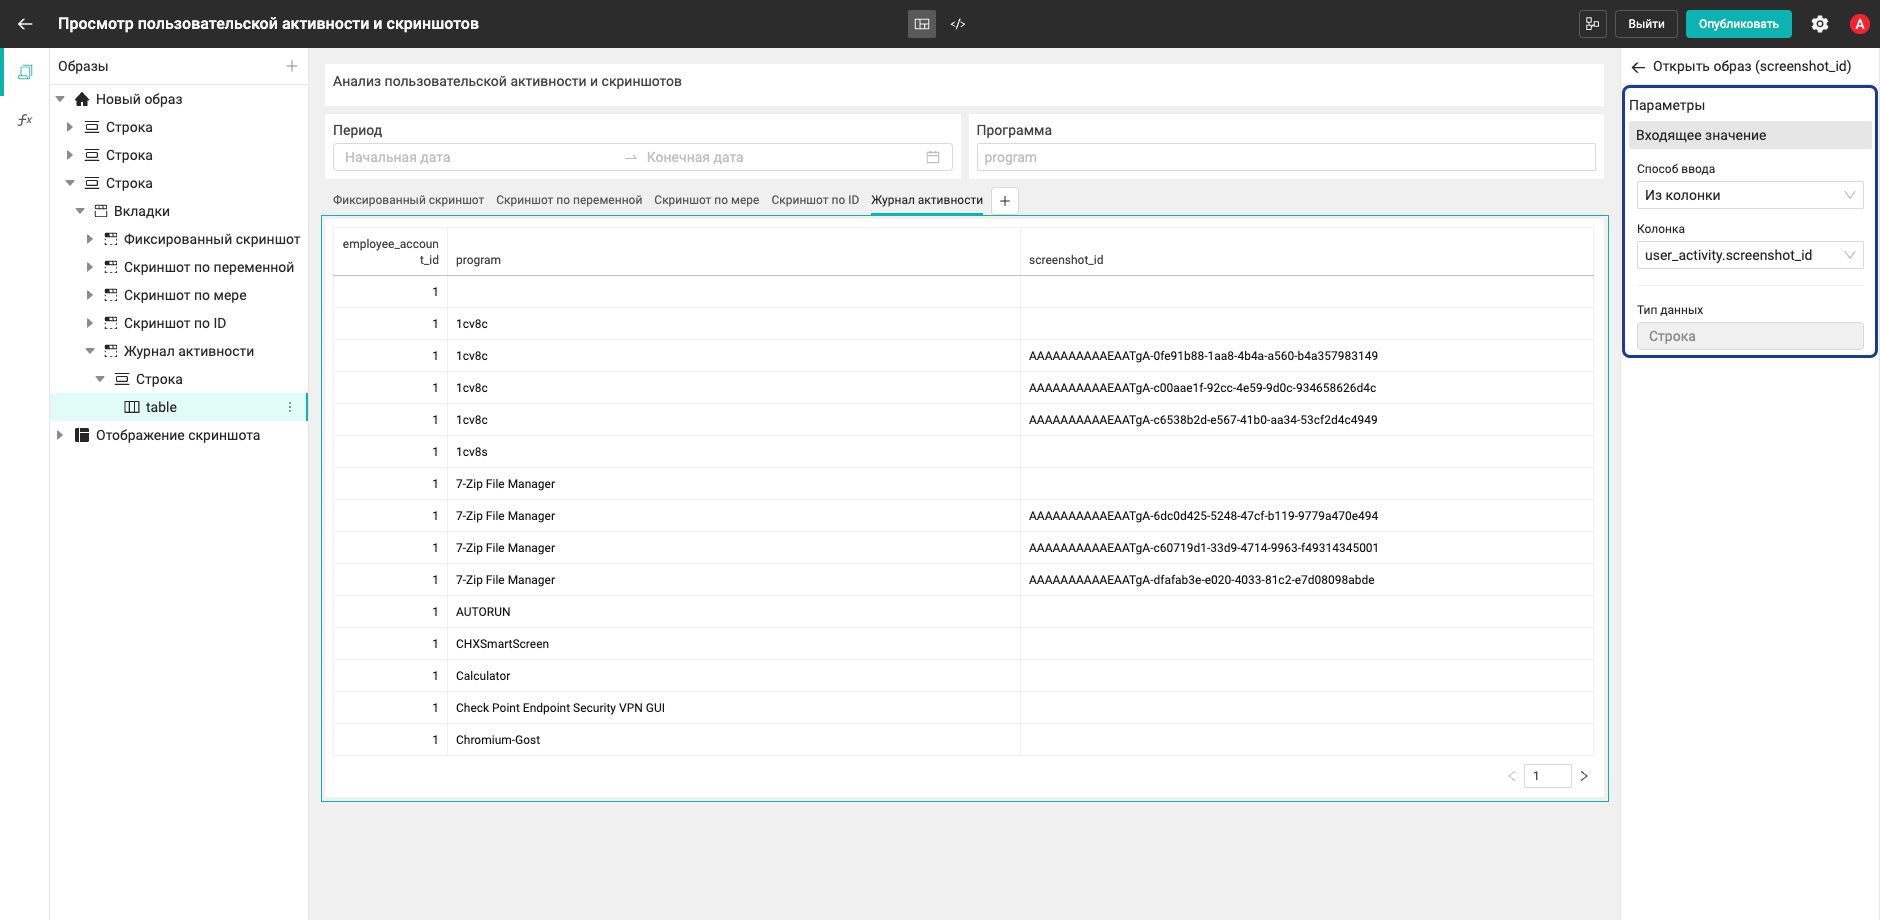Switch to the Скриншот по ID tab

tap(815, 200)
